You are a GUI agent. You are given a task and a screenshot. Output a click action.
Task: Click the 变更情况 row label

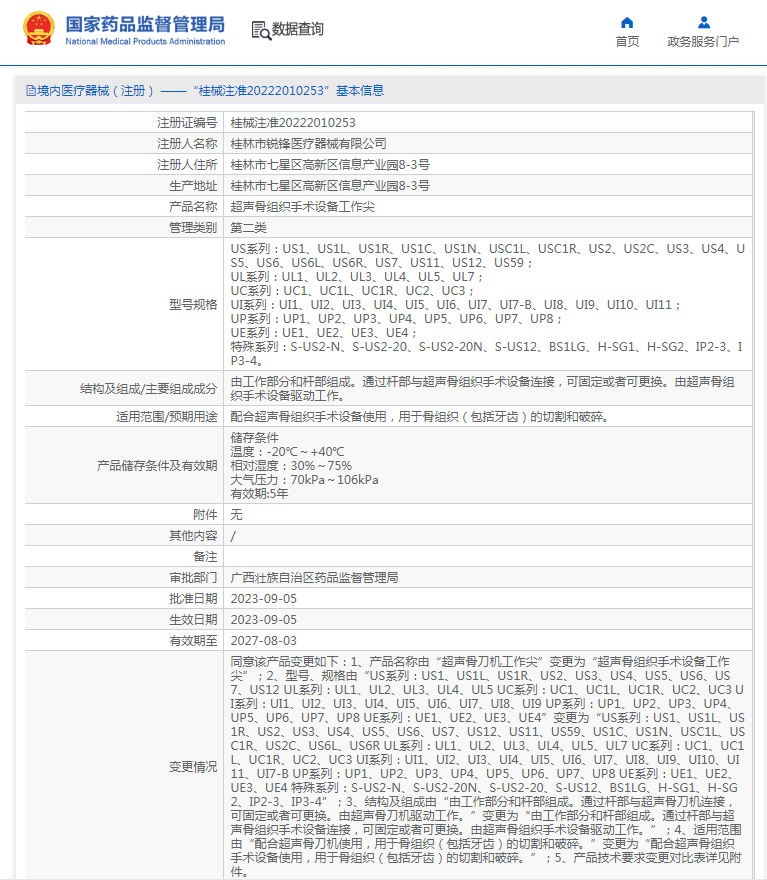pyautogui.click(x=193, y=767)
